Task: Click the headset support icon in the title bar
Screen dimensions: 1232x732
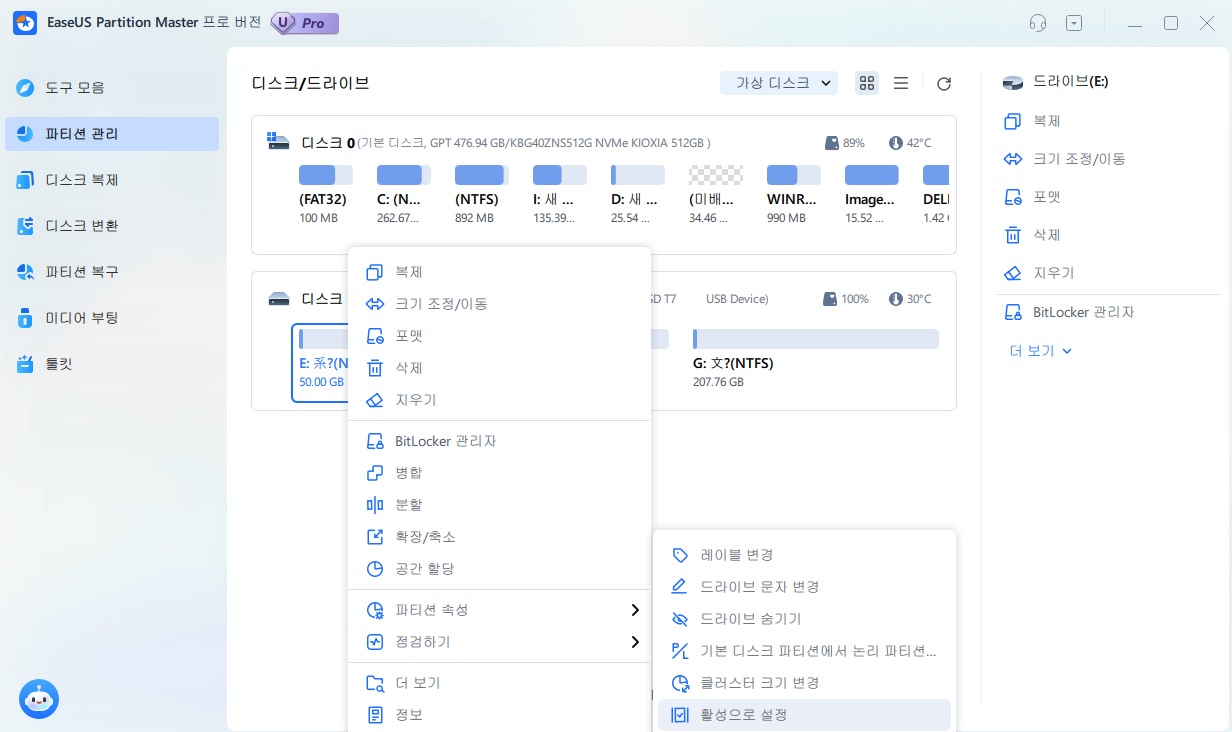Action: coord(1037,22)
